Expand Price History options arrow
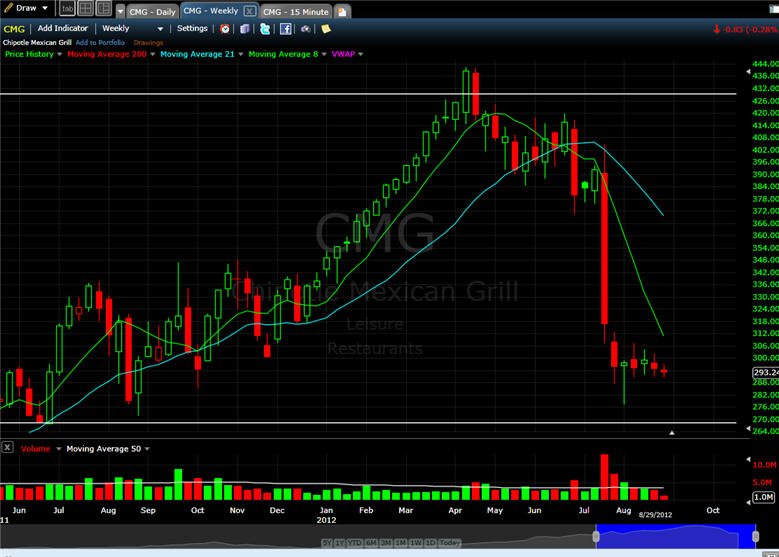The height and width of the screenshot is (557, 779). point(60,54)
